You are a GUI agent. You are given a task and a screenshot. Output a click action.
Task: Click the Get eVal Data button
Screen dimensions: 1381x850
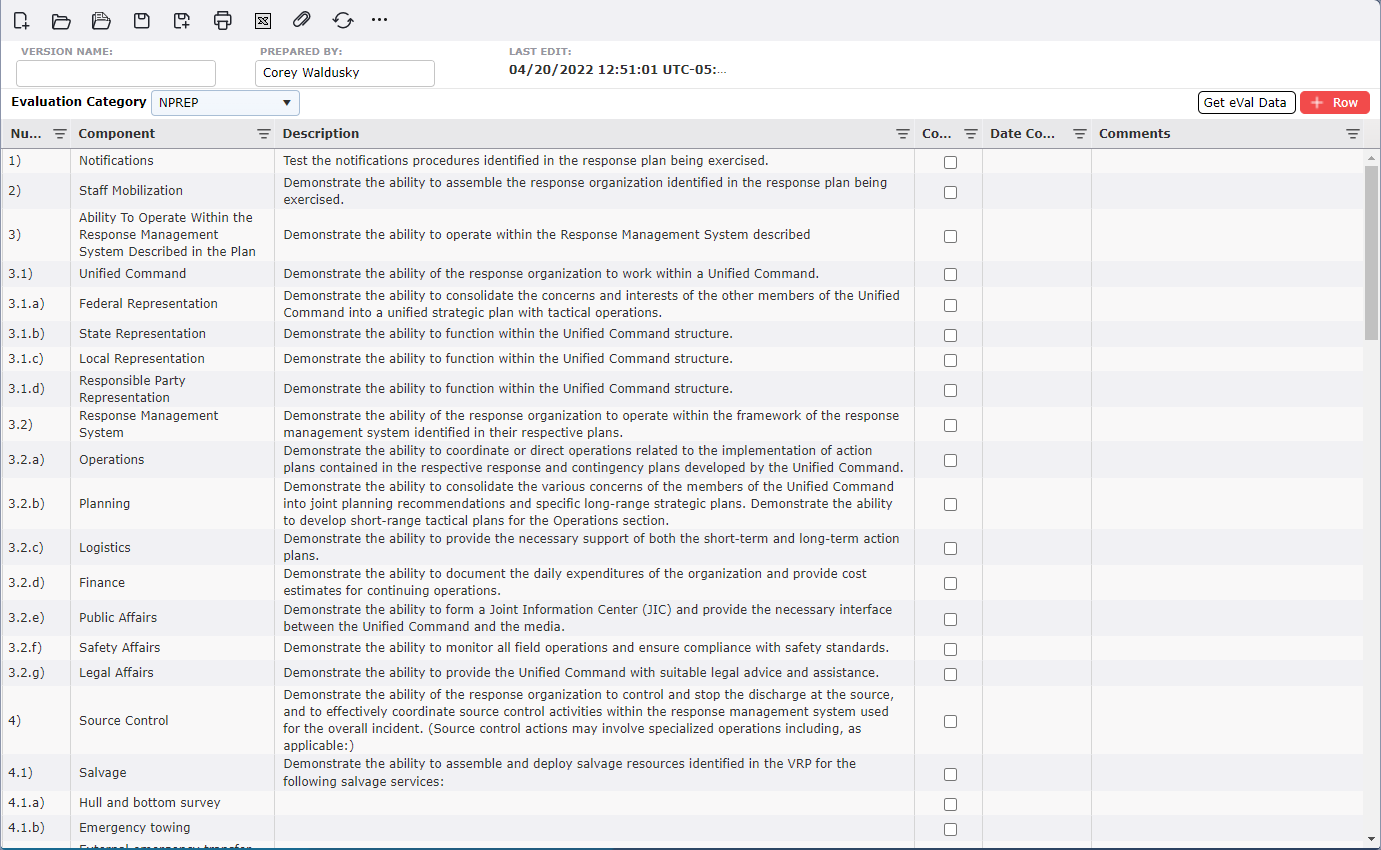point(1246,102)
